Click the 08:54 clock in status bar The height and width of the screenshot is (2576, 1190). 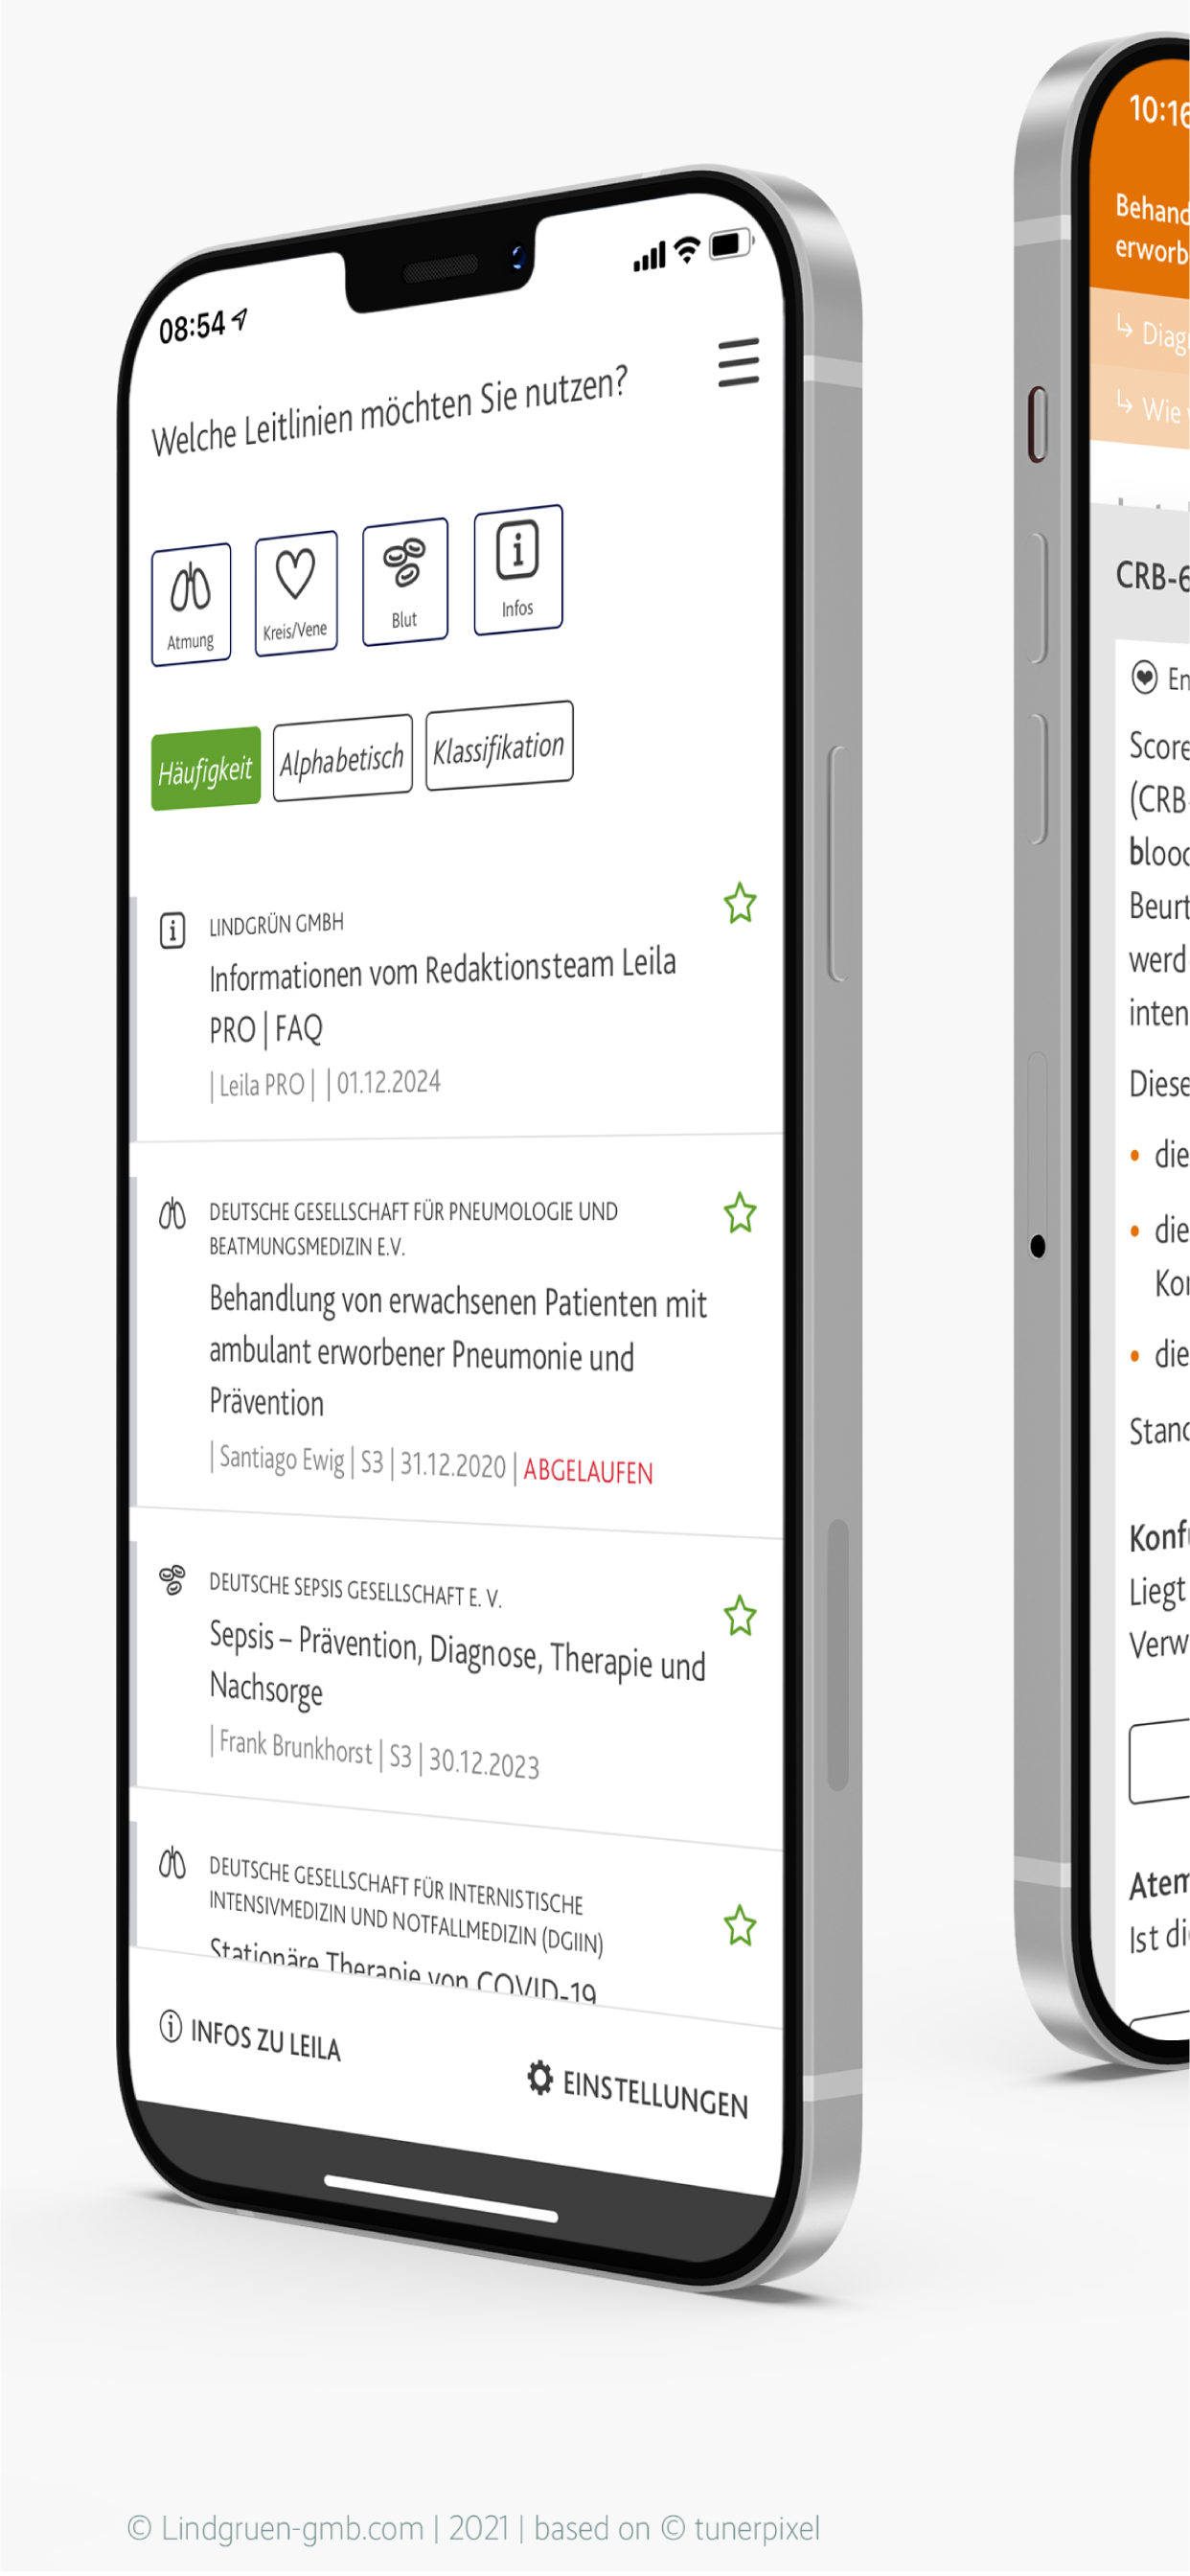click(x=192, y=327)
